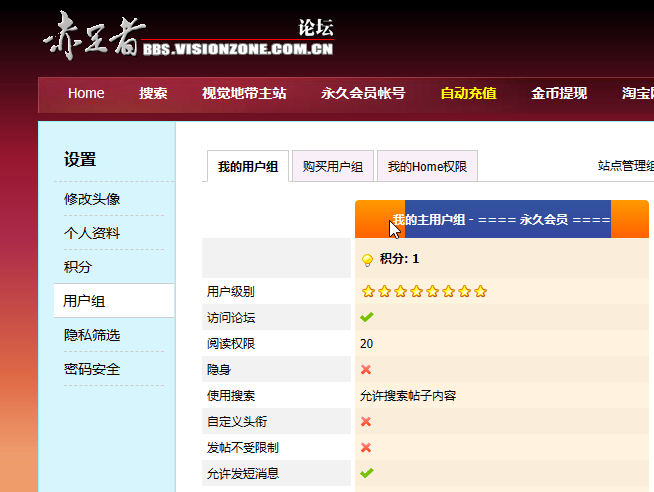This screenshot has height=492, width=654.
Task: Click the 访问论坛 row label
Action: [x=231, y=317]
